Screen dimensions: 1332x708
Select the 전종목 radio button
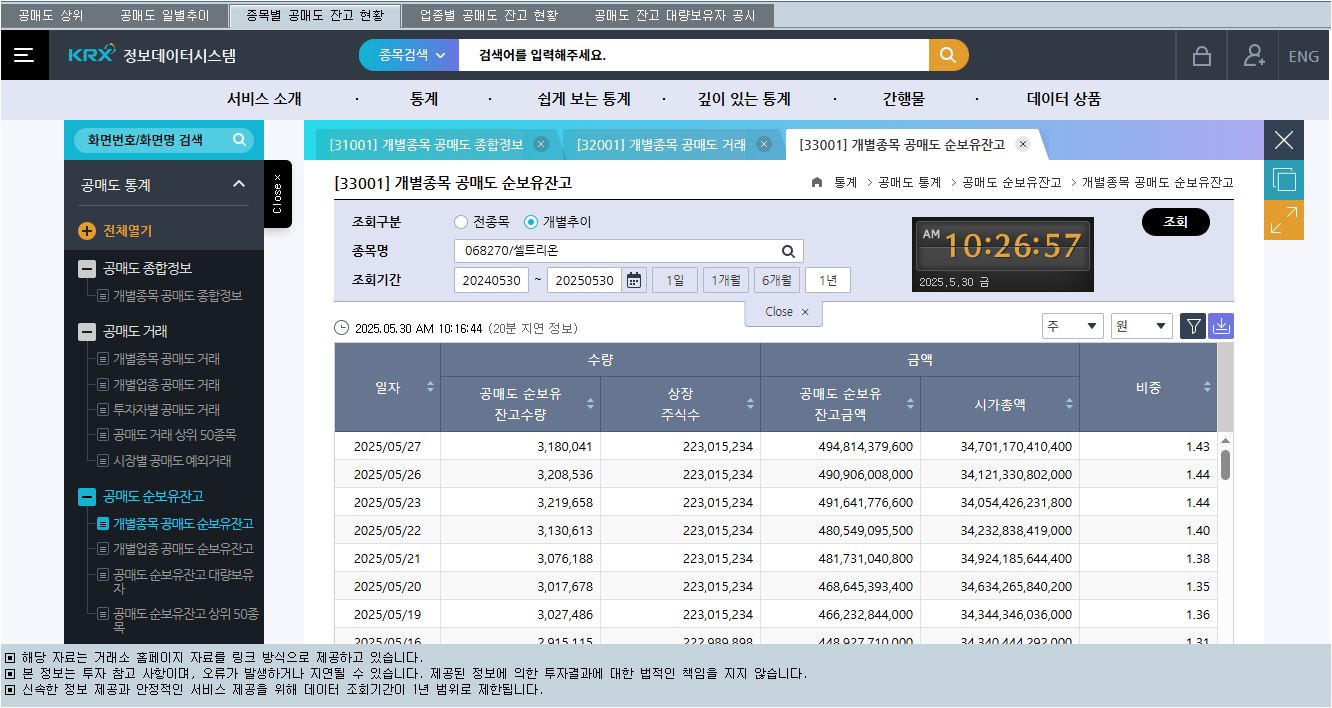[x=461, y=222]
